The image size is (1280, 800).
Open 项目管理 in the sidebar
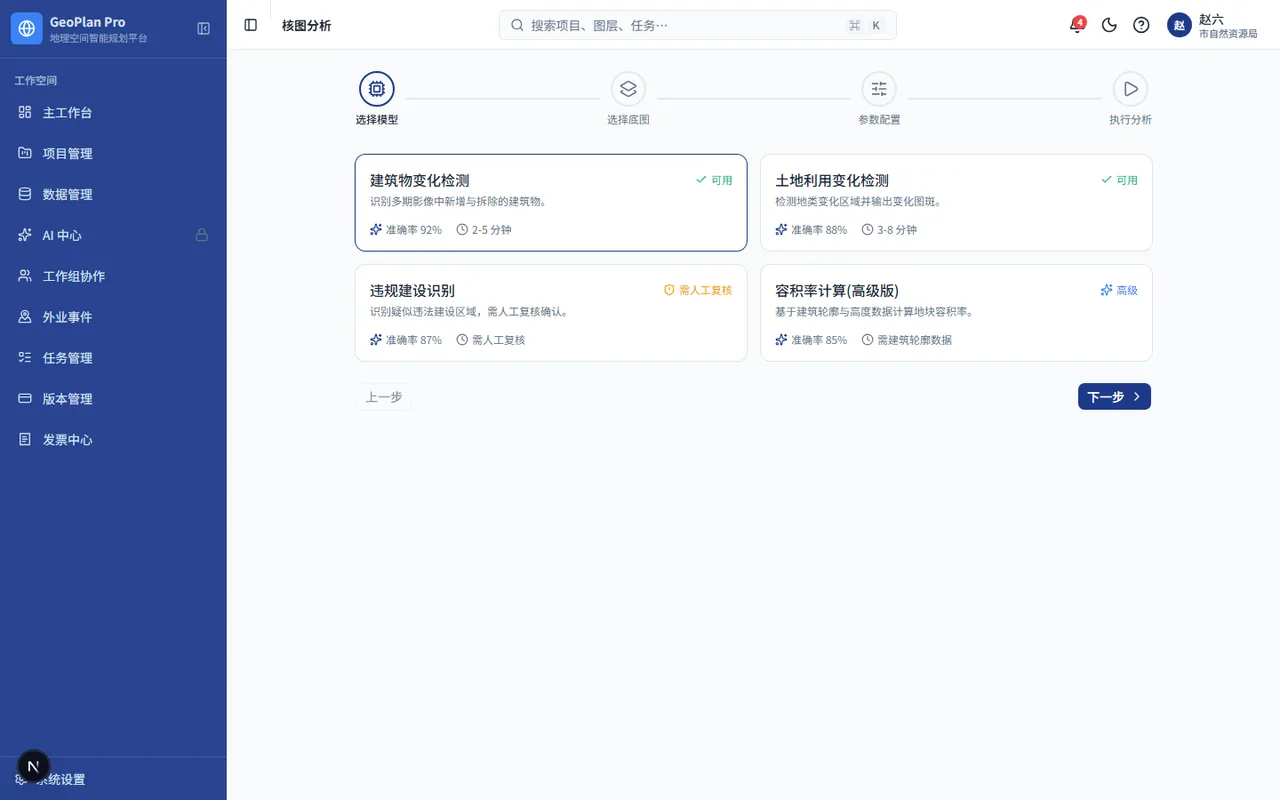113,153
